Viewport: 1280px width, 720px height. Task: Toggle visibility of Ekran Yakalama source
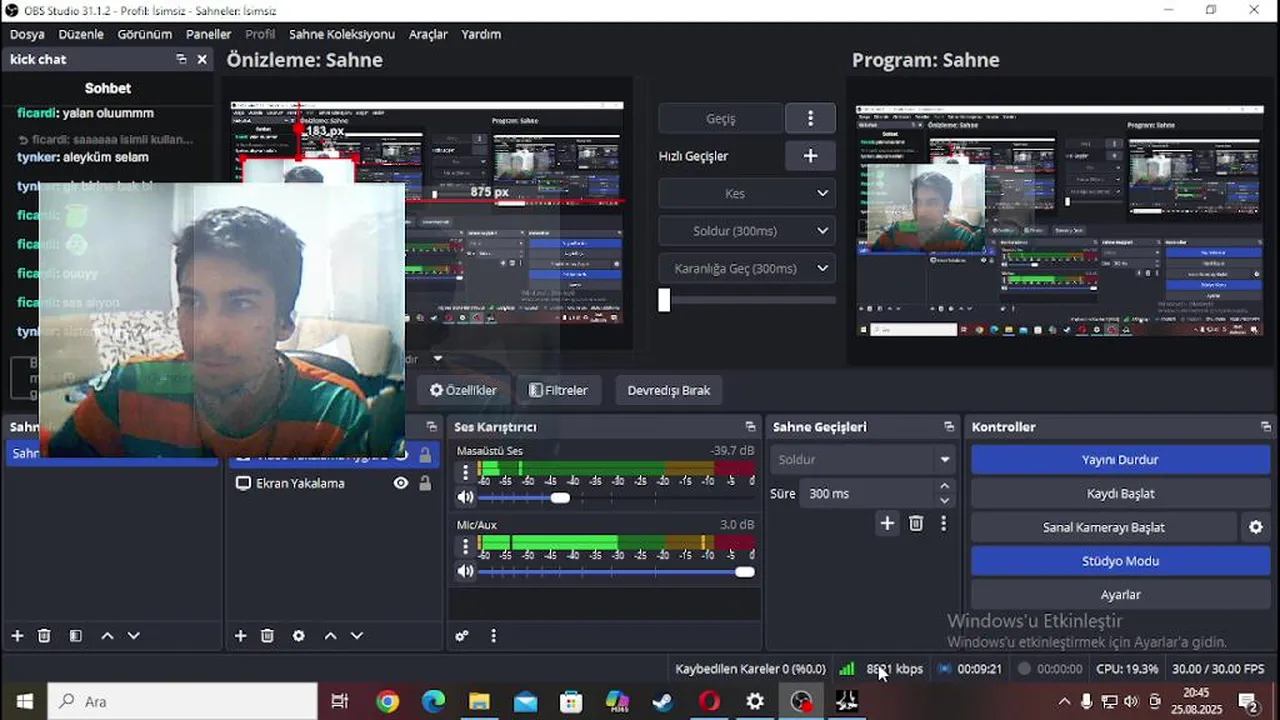pyautogui.click(x=401, y=483)
